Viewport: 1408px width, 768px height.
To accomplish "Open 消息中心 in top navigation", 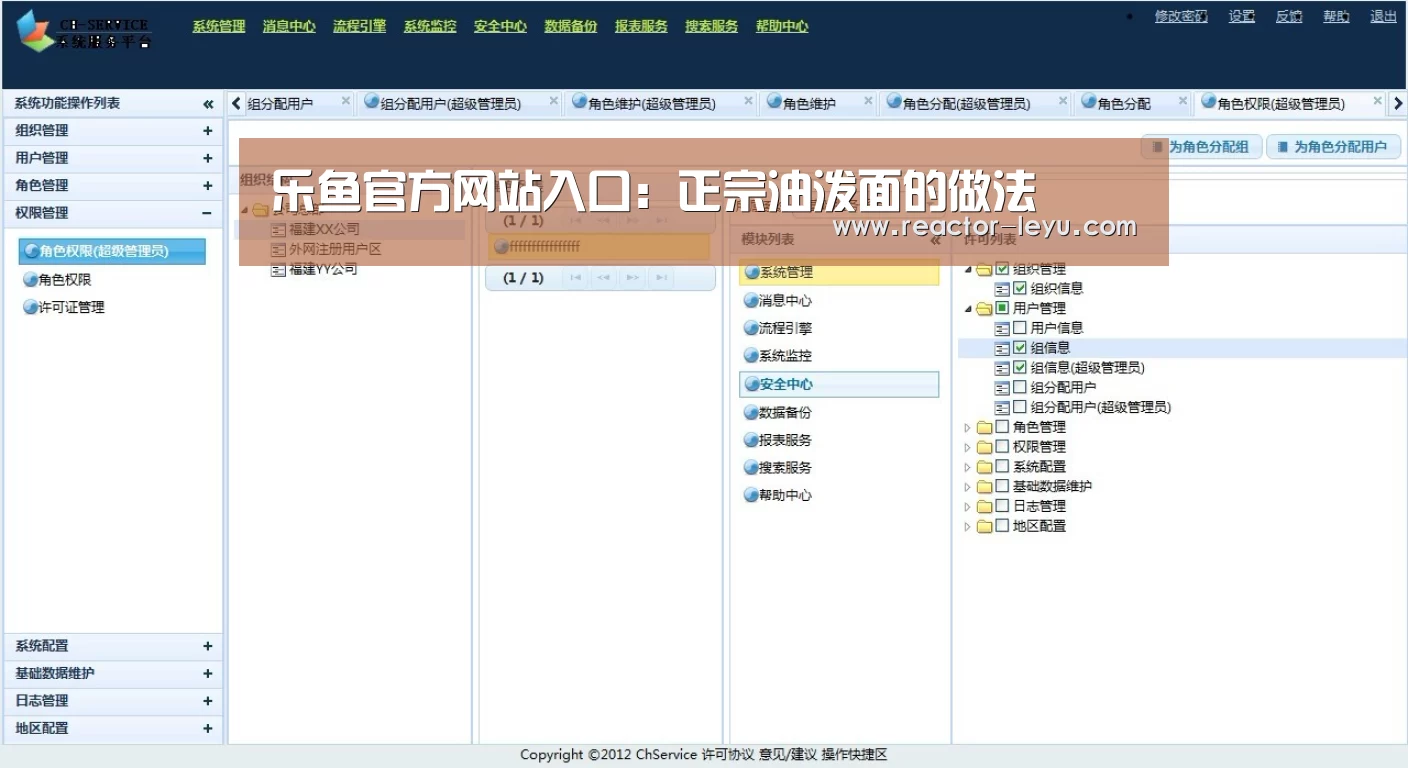I will tap(289, 26).
